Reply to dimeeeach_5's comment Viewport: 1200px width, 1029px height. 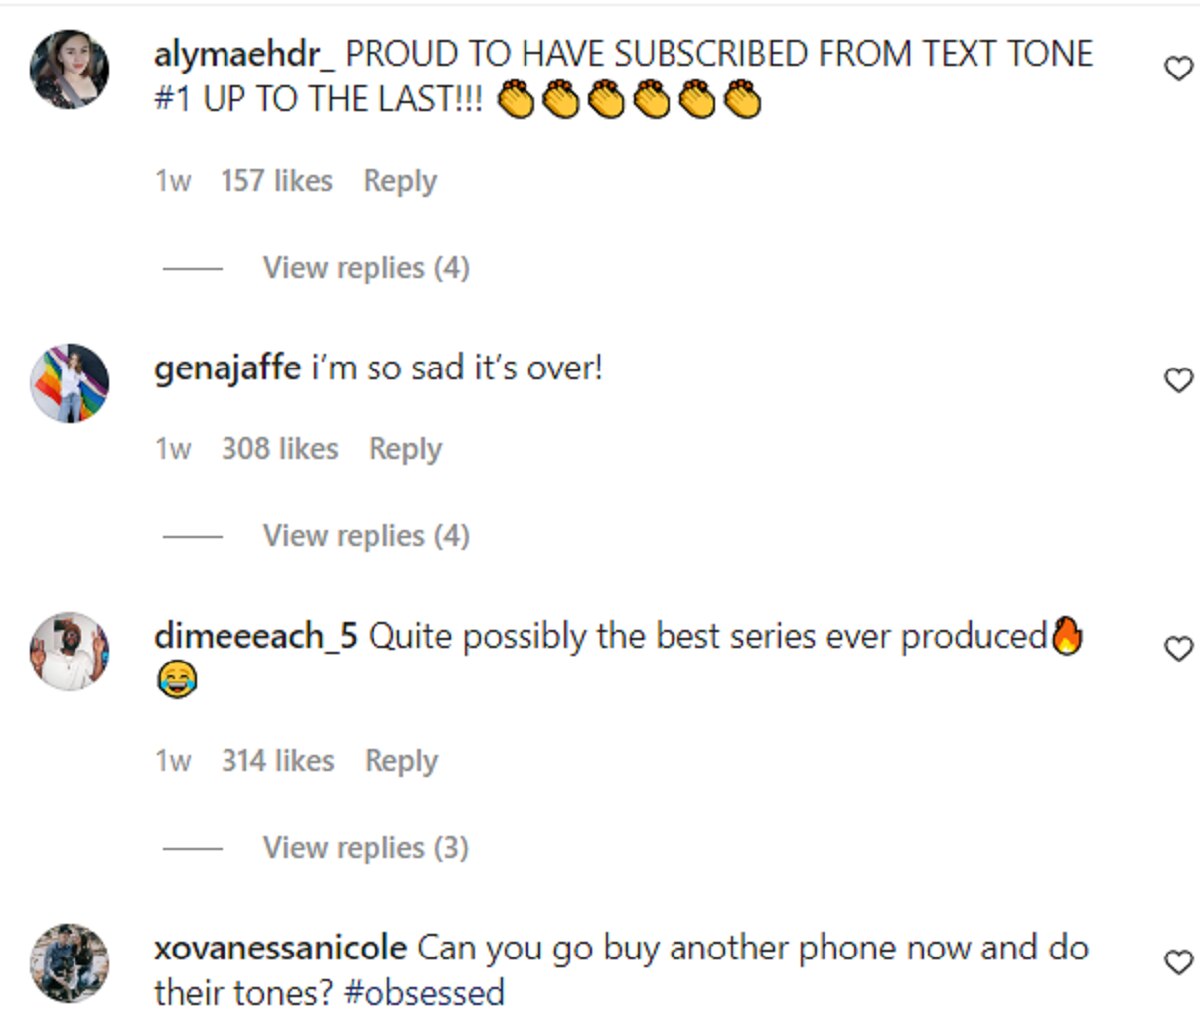click(x=401, y=761)
